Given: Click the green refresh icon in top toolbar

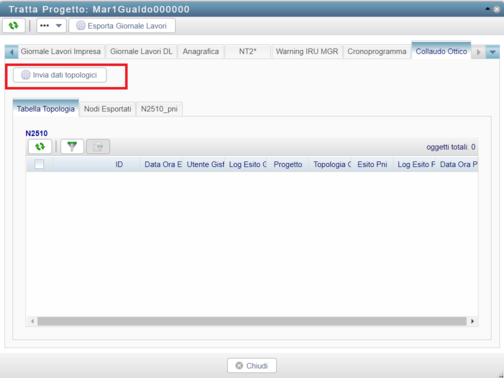Looking at the screenshot, I should tap(14, 26).
